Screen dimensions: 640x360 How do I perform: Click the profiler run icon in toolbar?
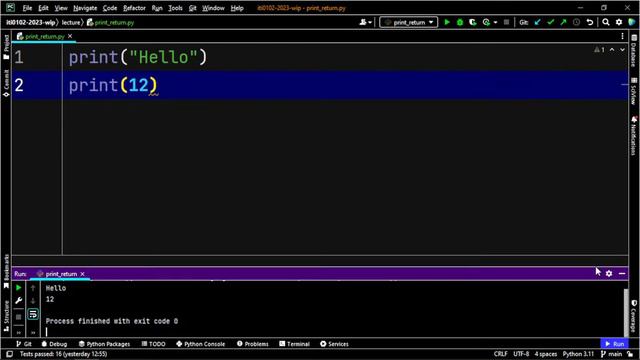point(486,22)
